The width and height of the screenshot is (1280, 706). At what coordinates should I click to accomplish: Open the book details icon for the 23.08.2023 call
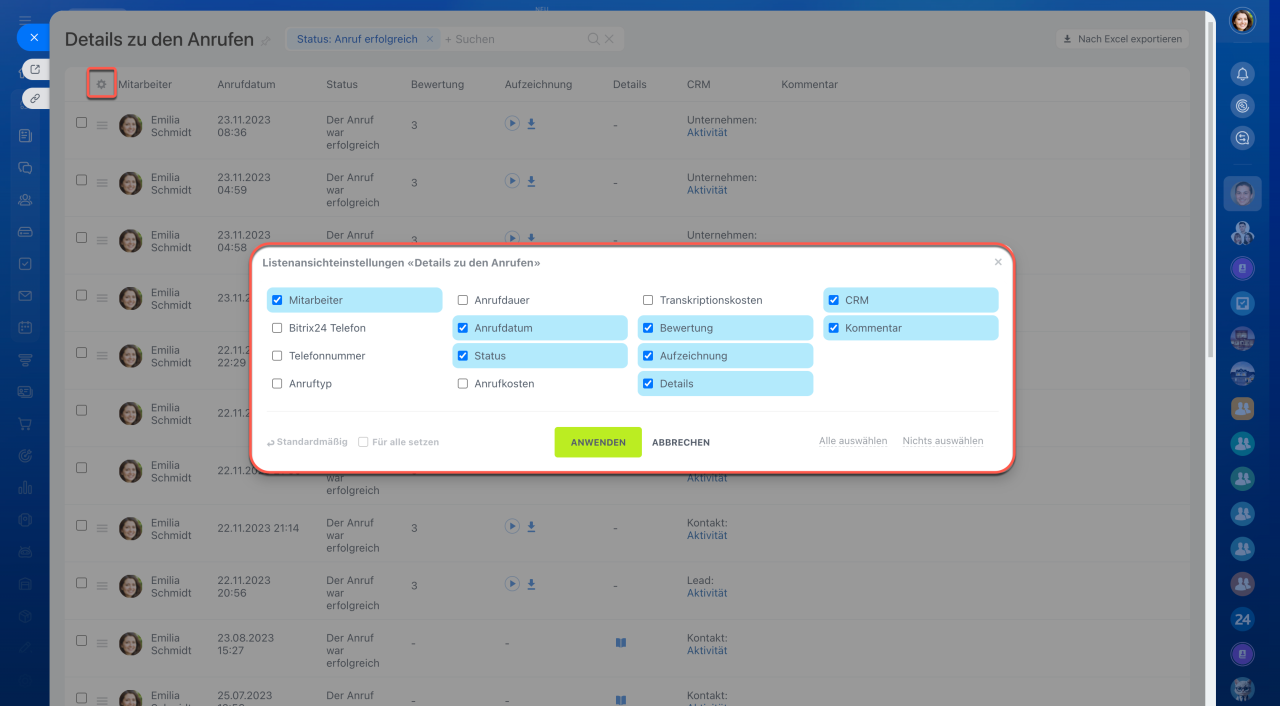[x=620, y=643]
